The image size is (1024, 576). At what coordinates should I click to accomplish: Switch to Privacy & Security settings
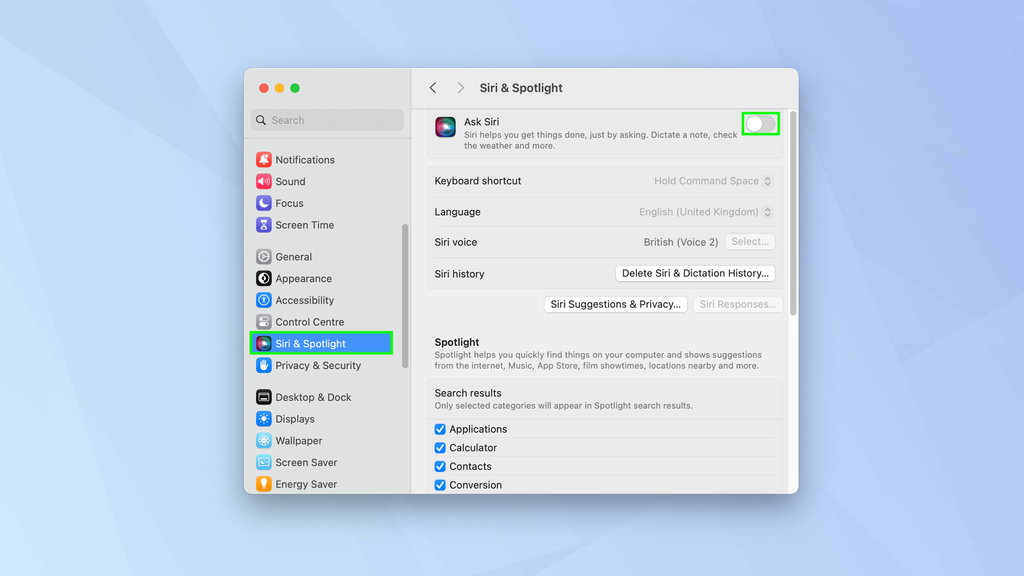263,365
